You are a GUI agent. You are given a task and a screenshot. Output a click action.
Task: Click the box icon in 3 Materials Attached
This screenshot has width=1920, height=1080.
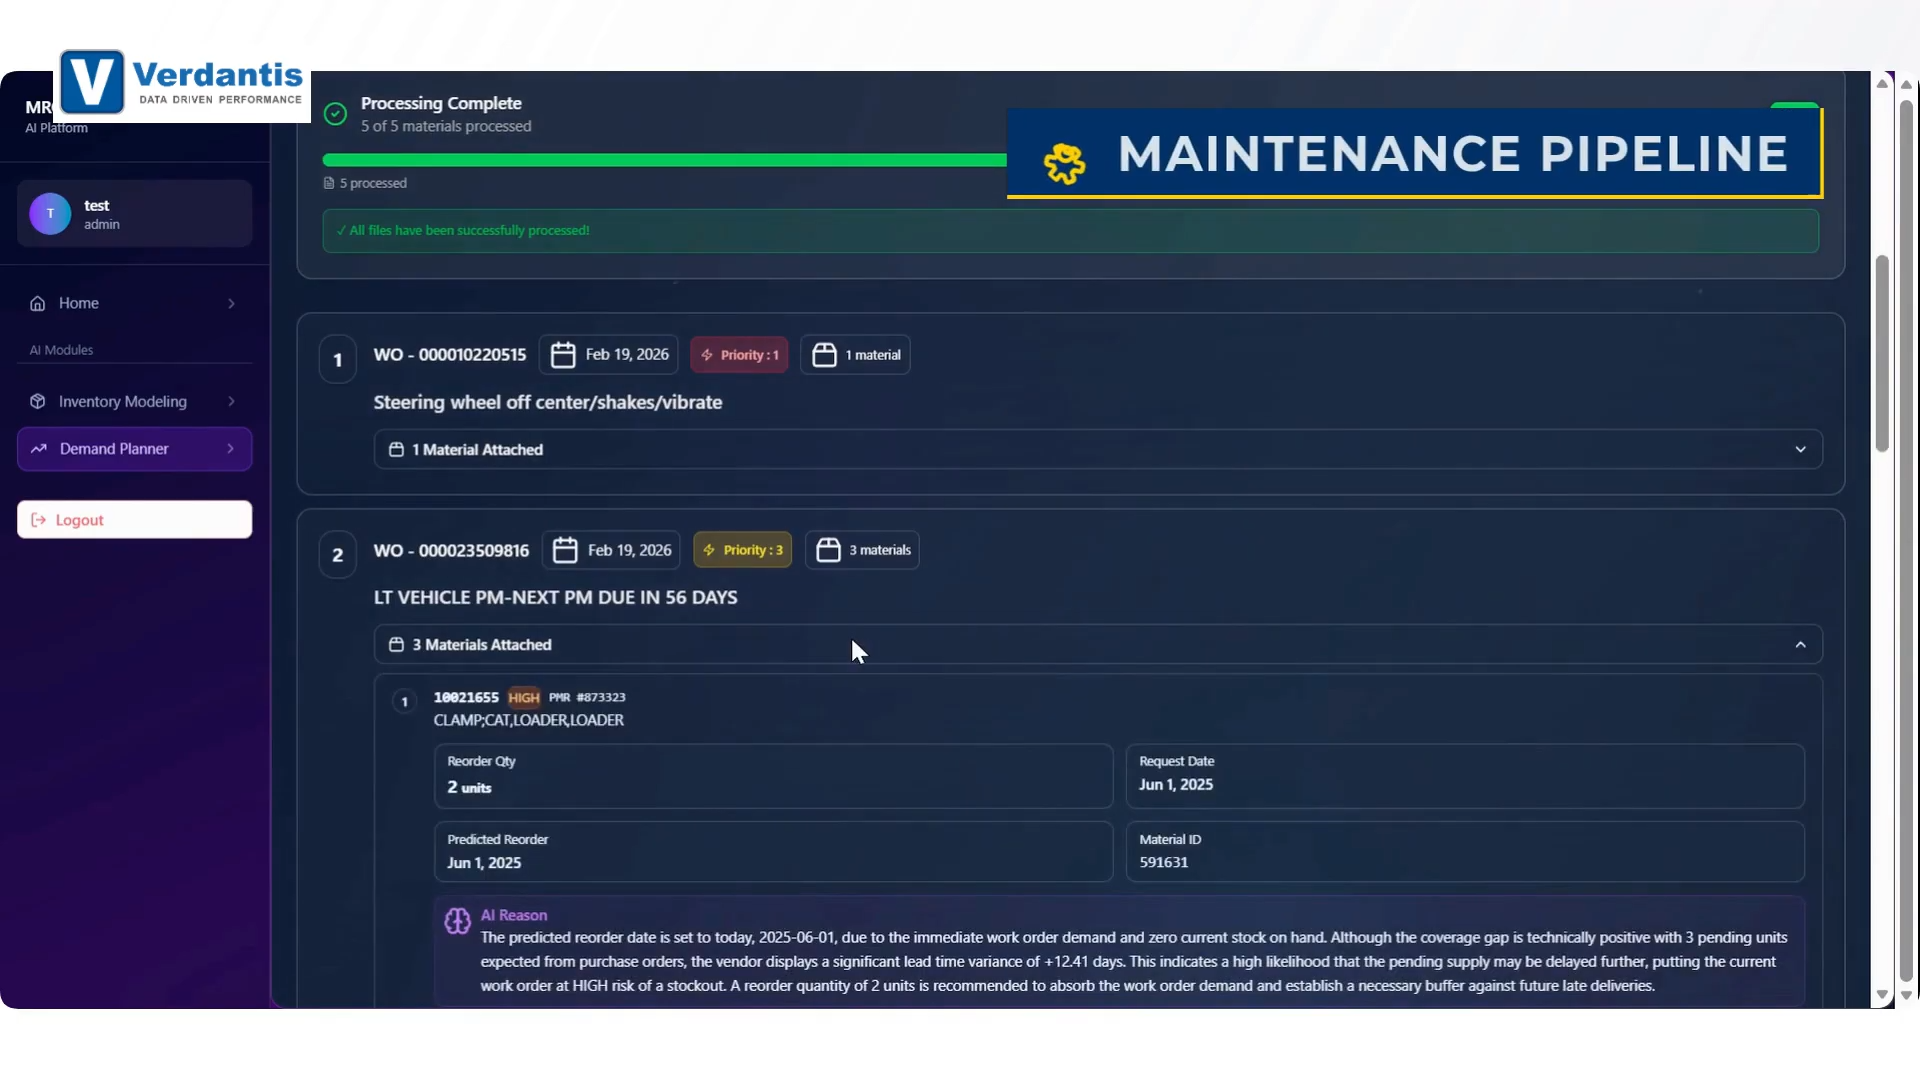click(x=396, y=645)
